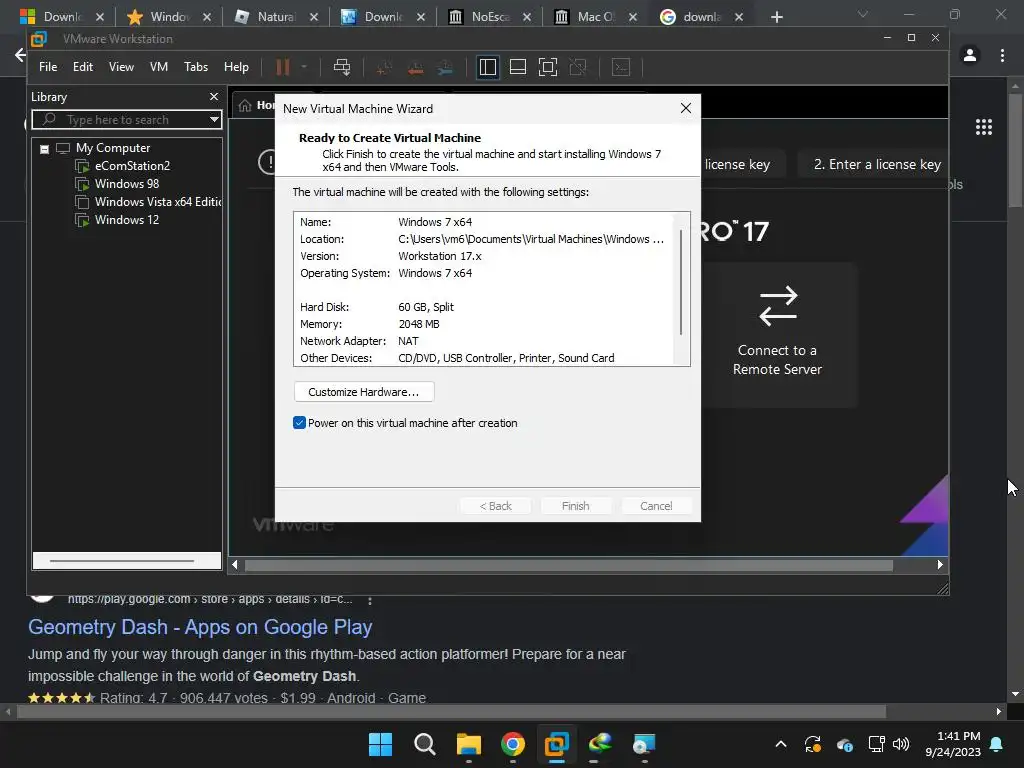The width and height of the screenshot is (1024, 768).
Task: Select the Windows 12 virtual machine
Action: [127, 220]
